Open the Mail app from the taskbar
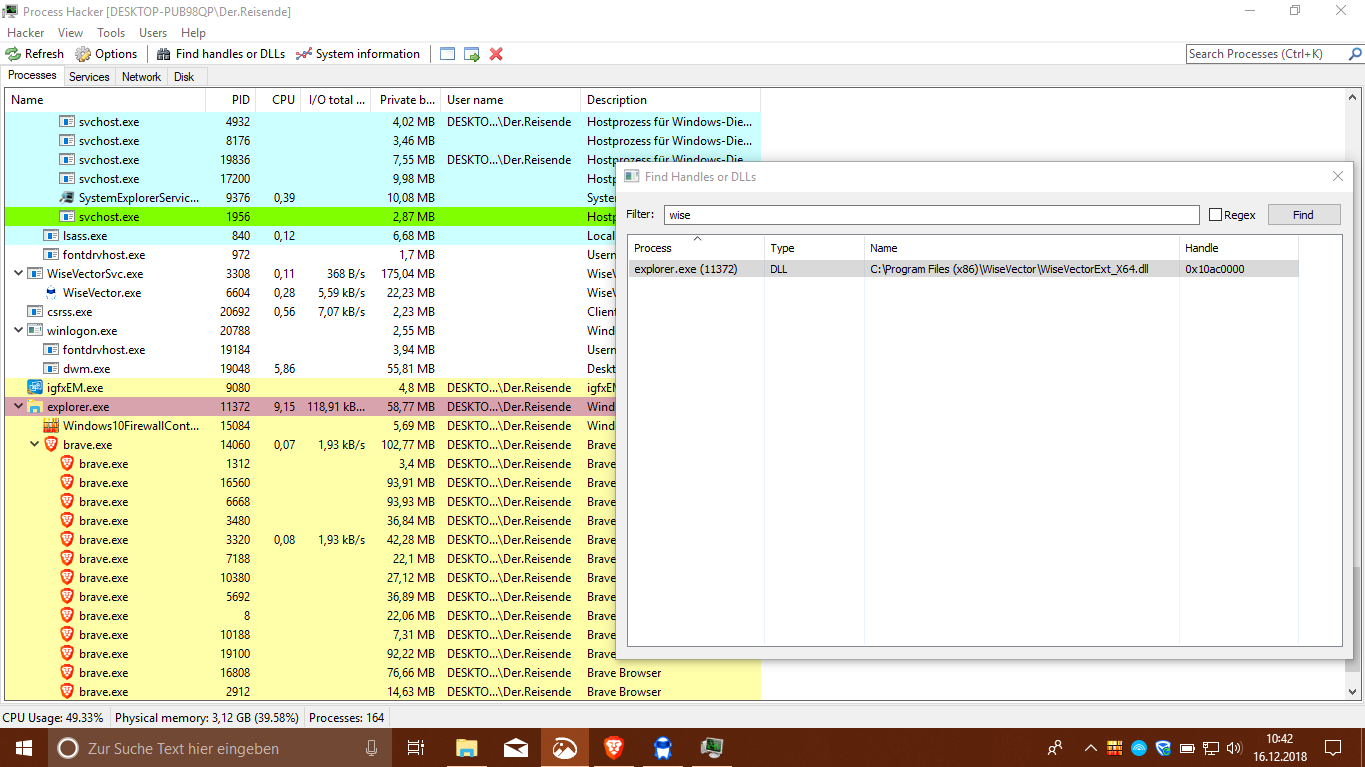Image resolution: width=1365 pixels, height=767 pixels. click(516, 748)
